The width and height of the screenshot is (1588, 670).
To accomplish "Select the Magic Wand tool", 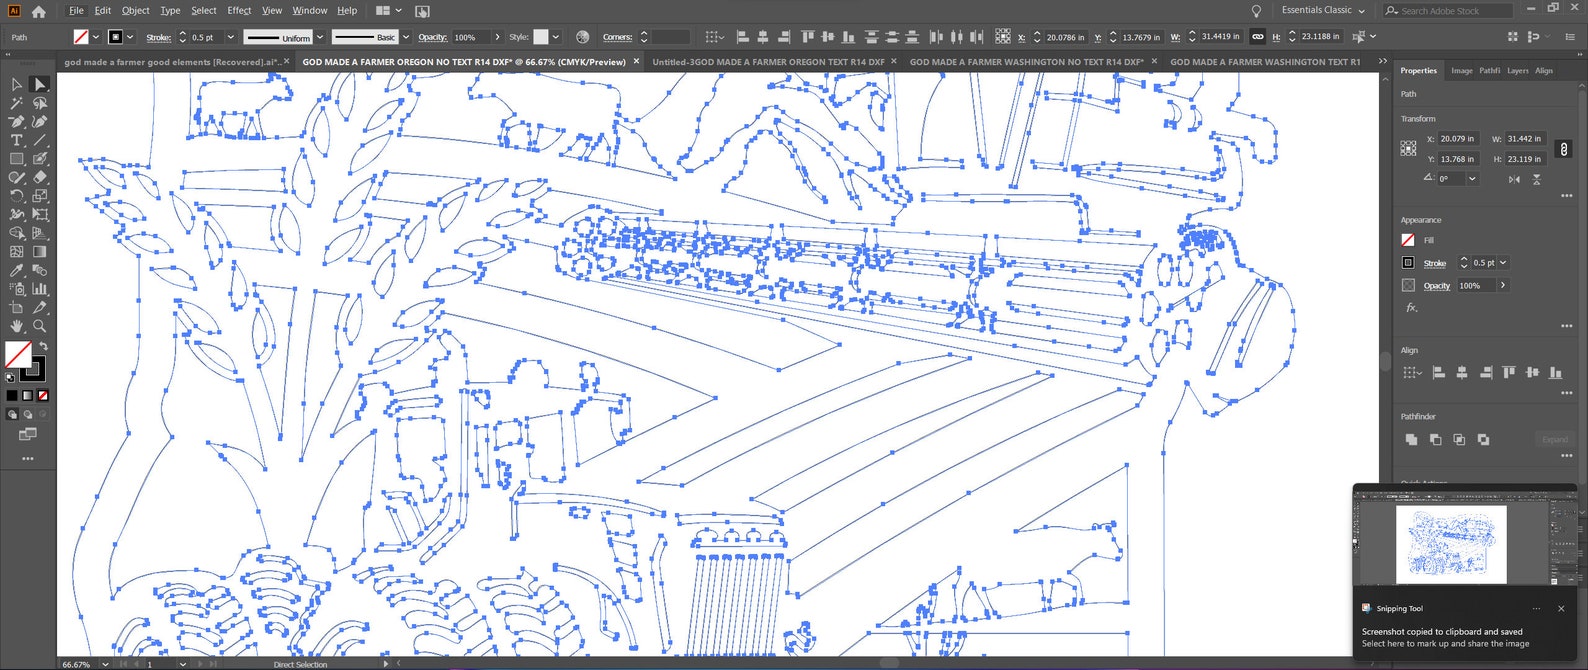I will [16, 103].
